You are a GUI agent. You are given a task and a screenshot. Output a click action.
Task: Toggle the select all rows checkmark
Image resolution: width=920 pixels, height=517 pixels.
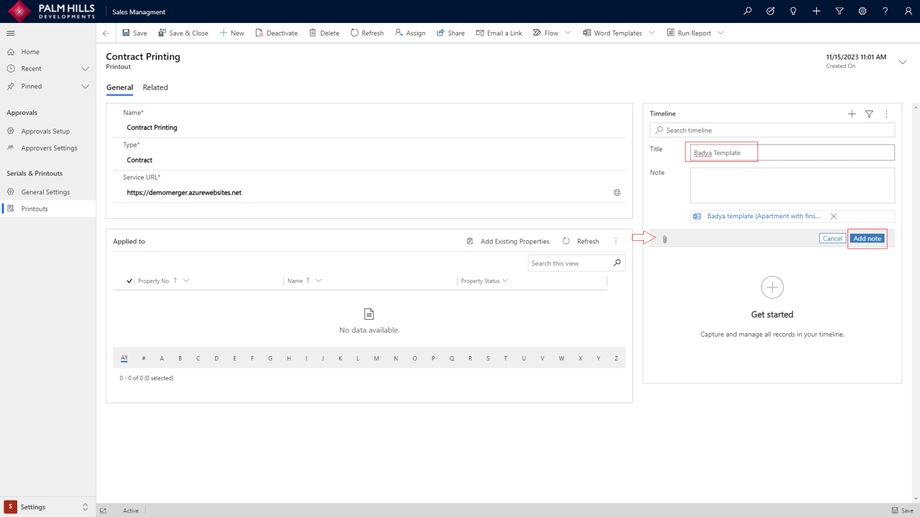point(129,281)
